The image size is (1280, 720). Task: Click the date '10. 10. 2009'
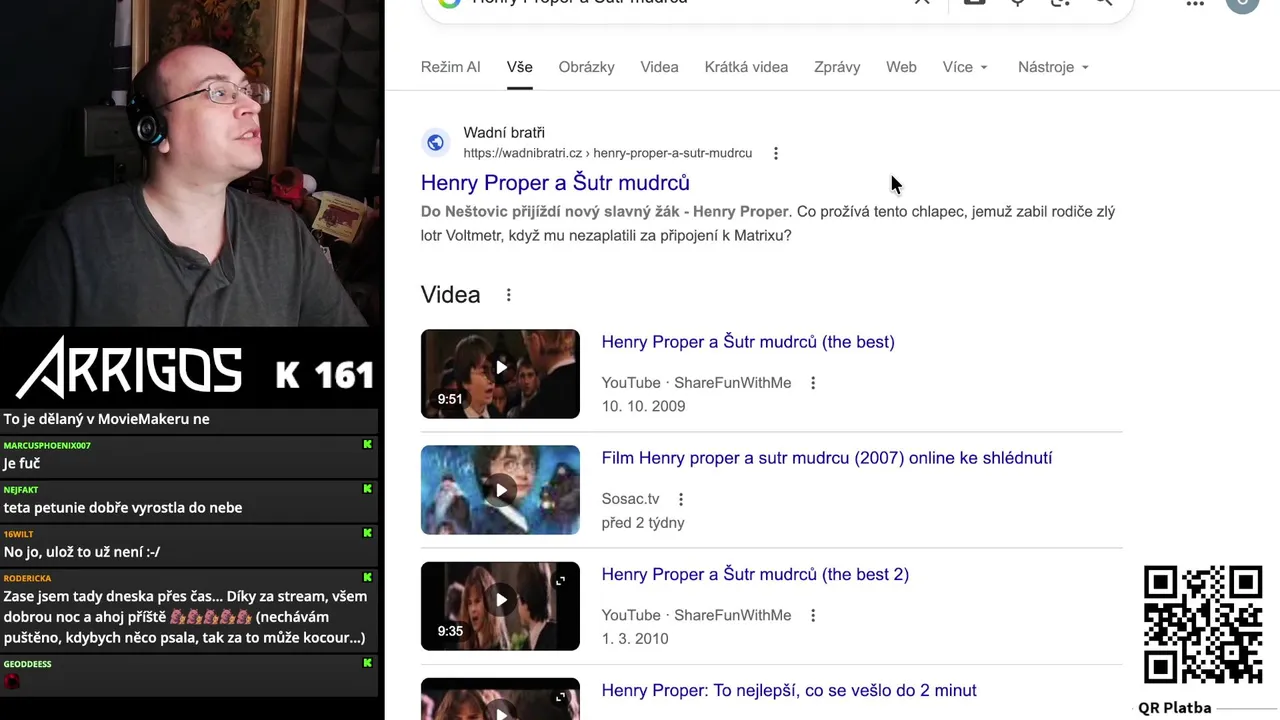(643, 406)
